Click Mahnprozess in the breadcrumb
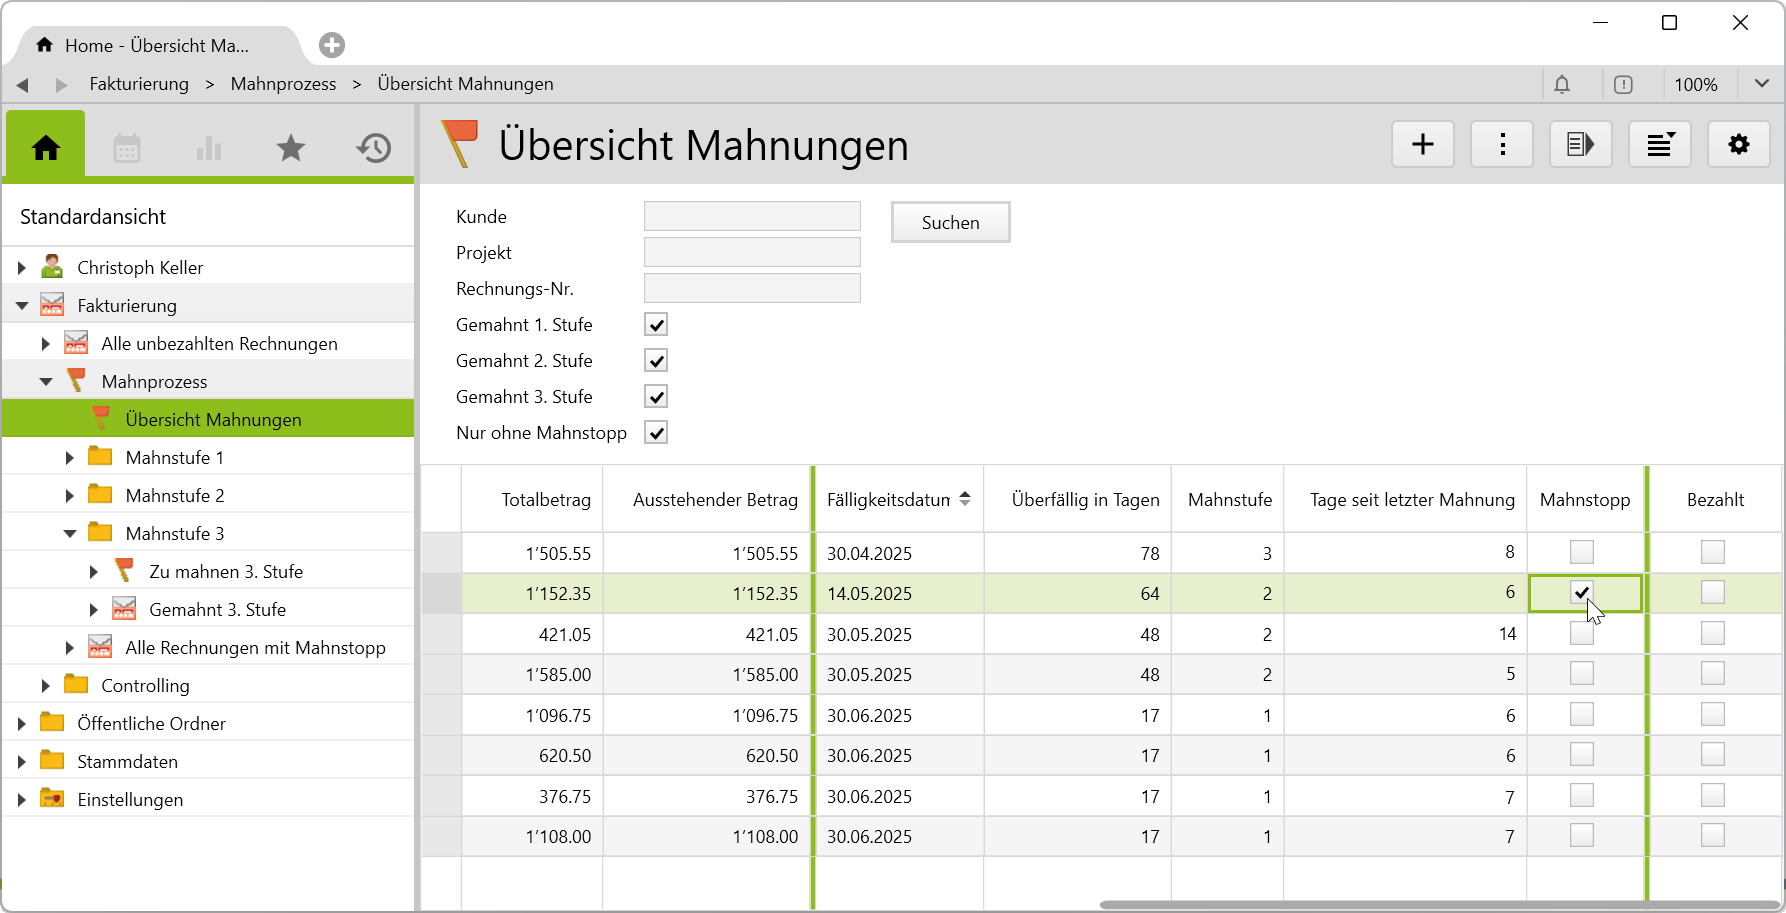 [x=283, y=84]
